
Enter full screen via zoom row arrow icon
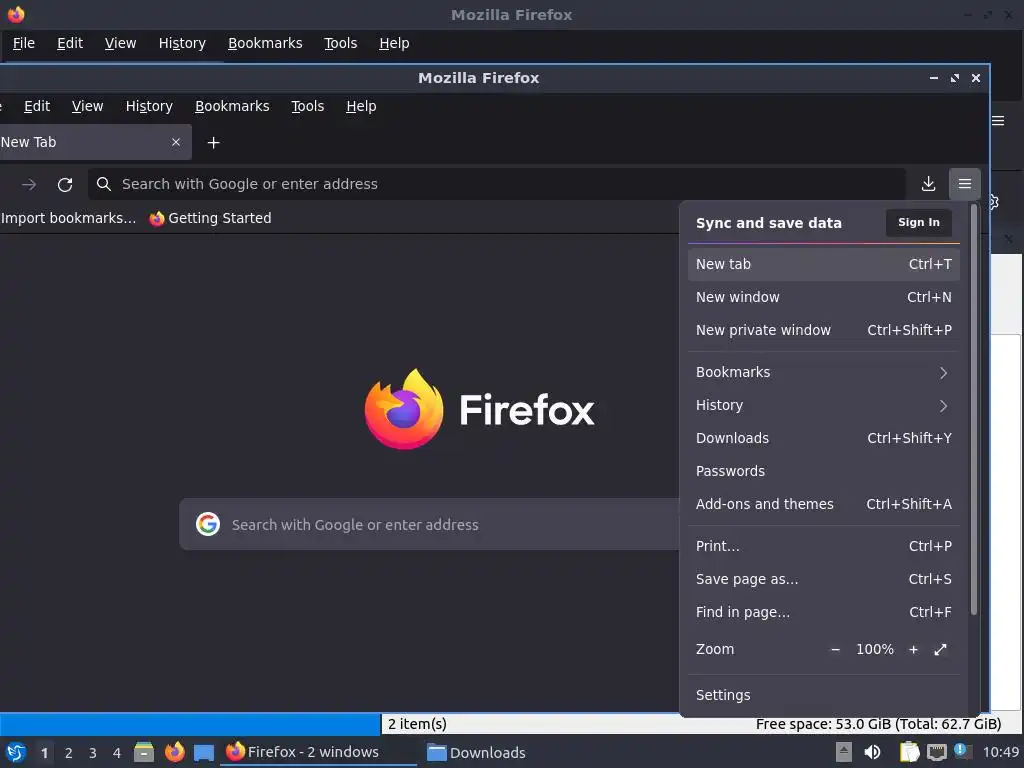pyautogui.click(x=940, y=649)
